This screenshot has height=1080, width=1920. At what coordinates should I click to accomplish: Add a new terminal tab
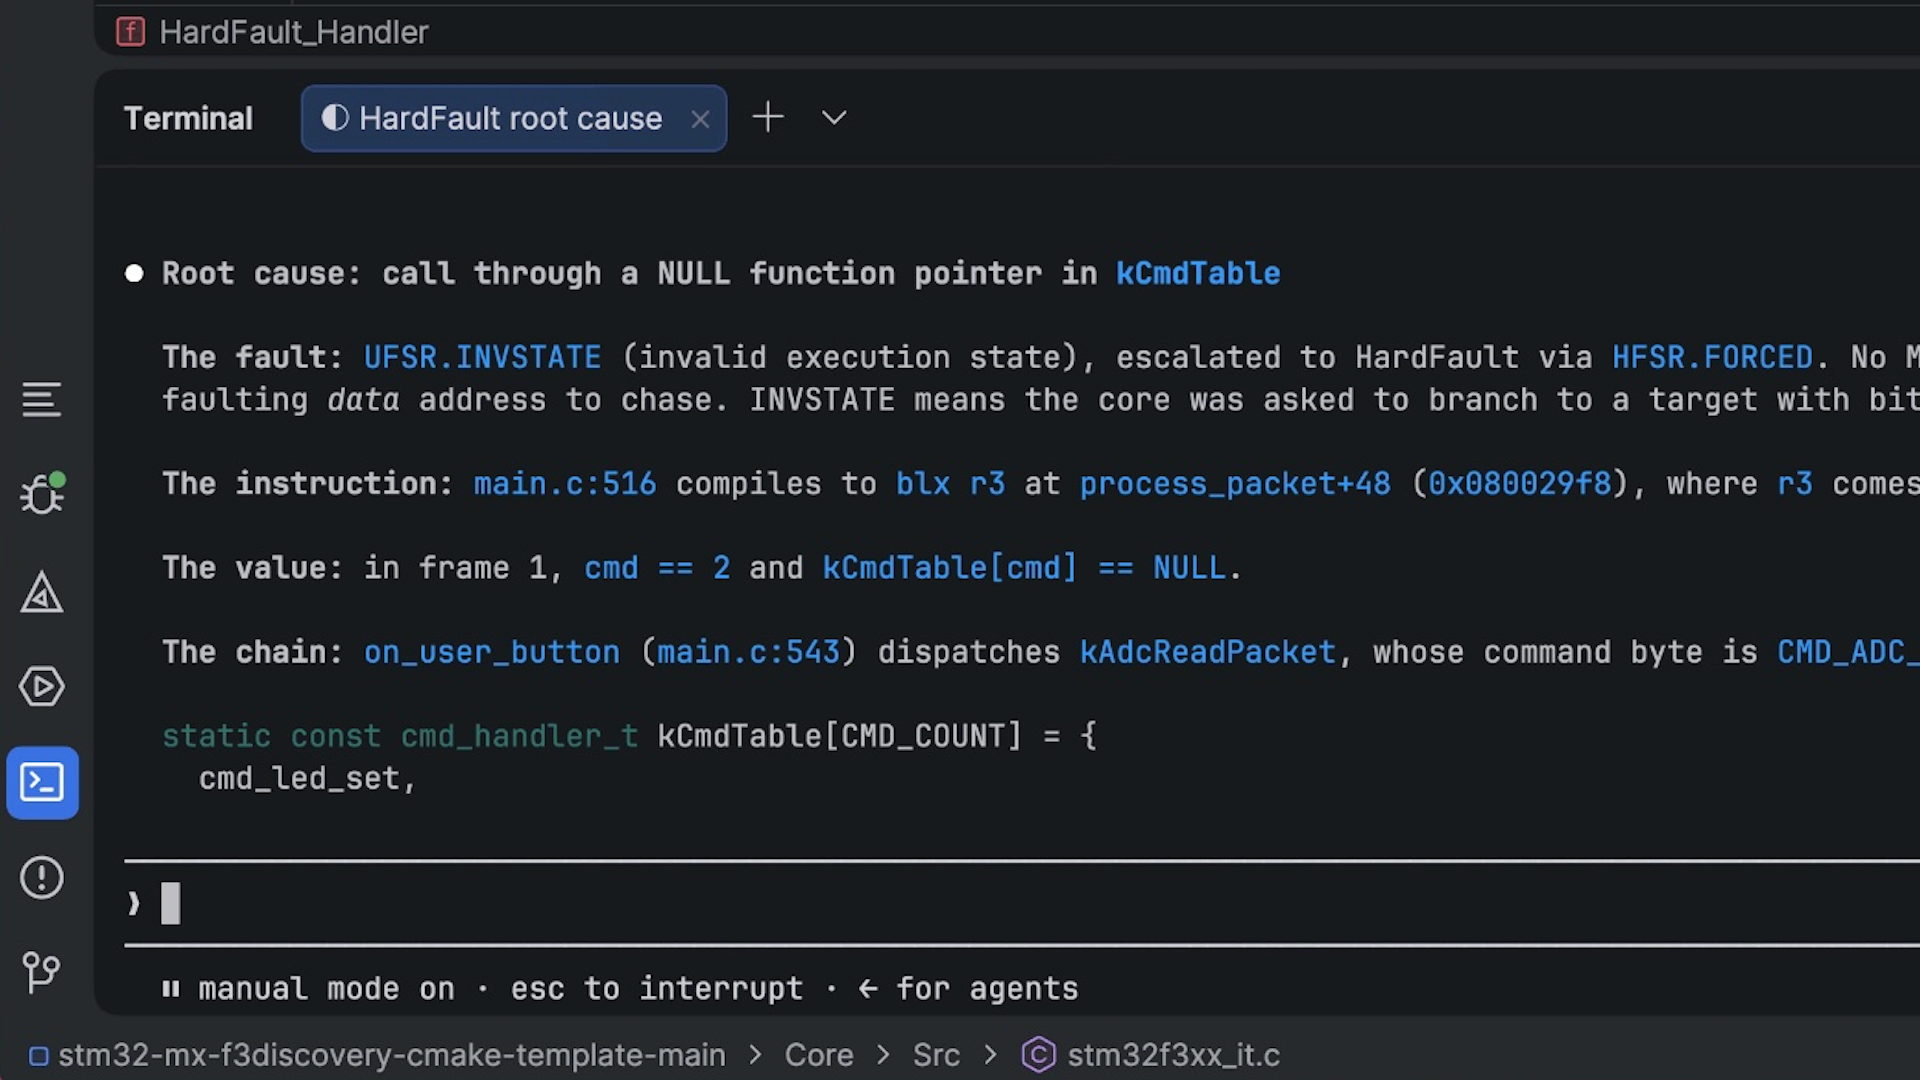point(768,118)
